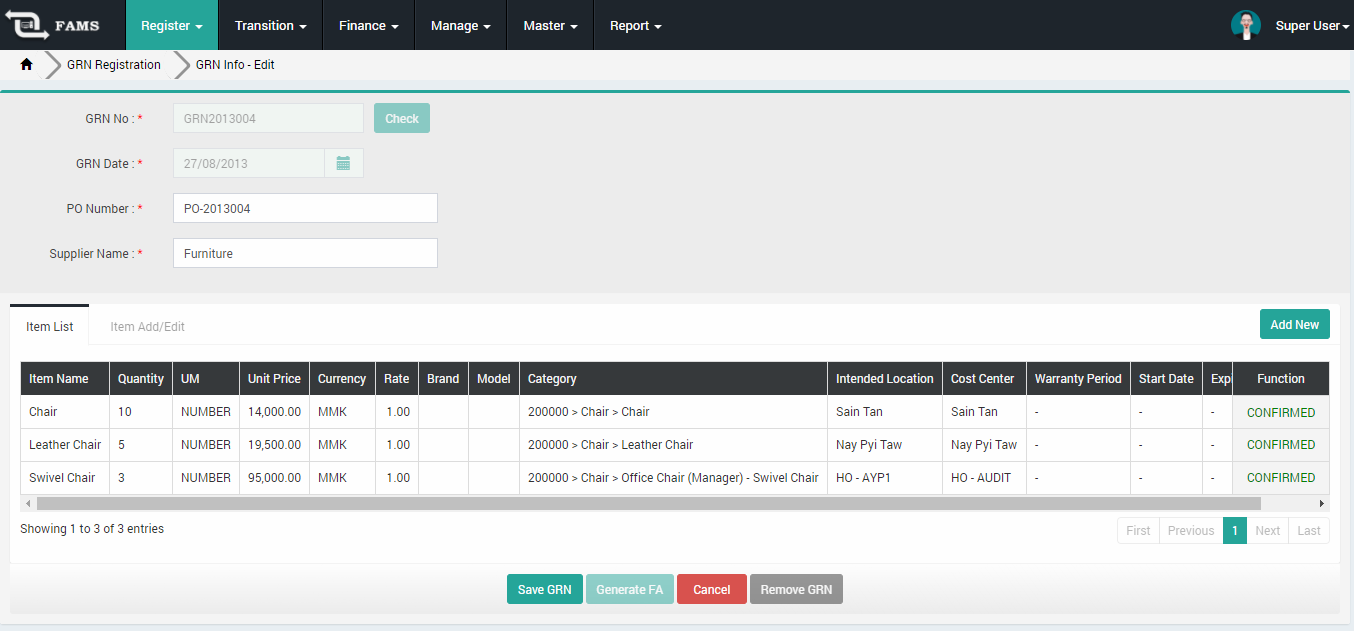Click the Super User avatar picture
Screen dimensions: 1354x631
pos(1246,23)
